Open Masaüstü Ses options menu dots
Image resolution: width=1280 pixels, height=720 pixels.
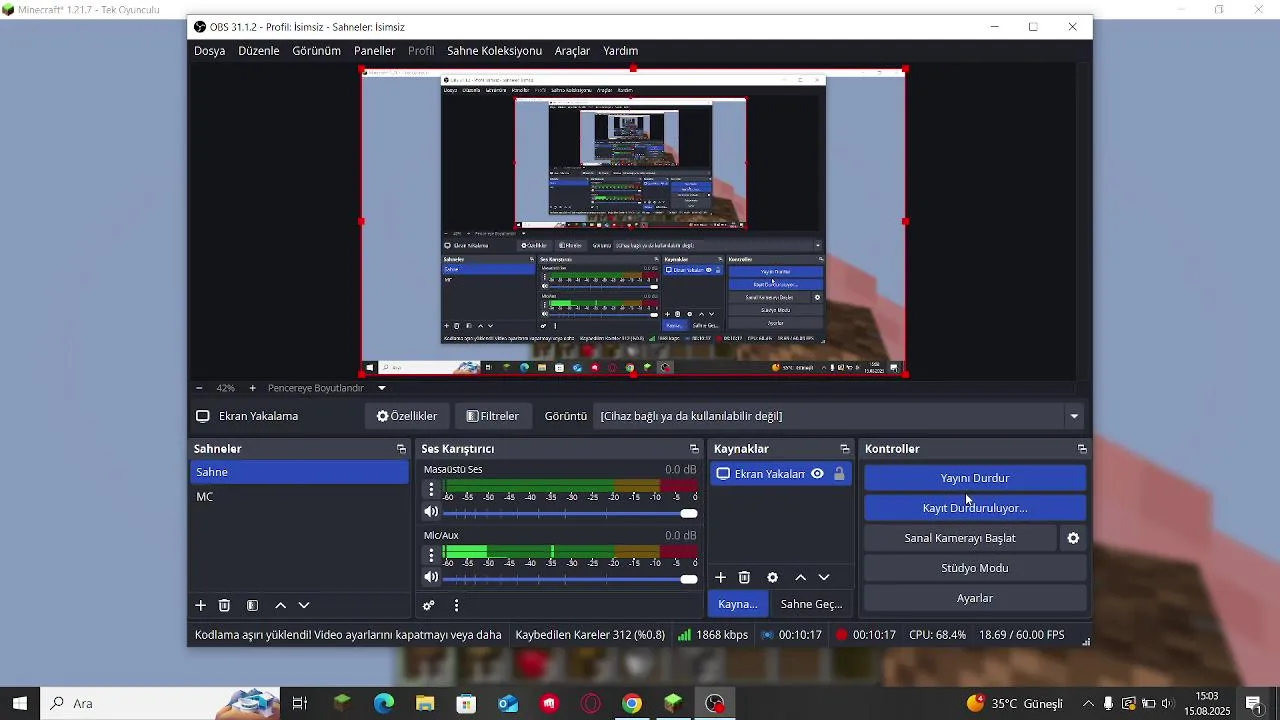[431, 489]
